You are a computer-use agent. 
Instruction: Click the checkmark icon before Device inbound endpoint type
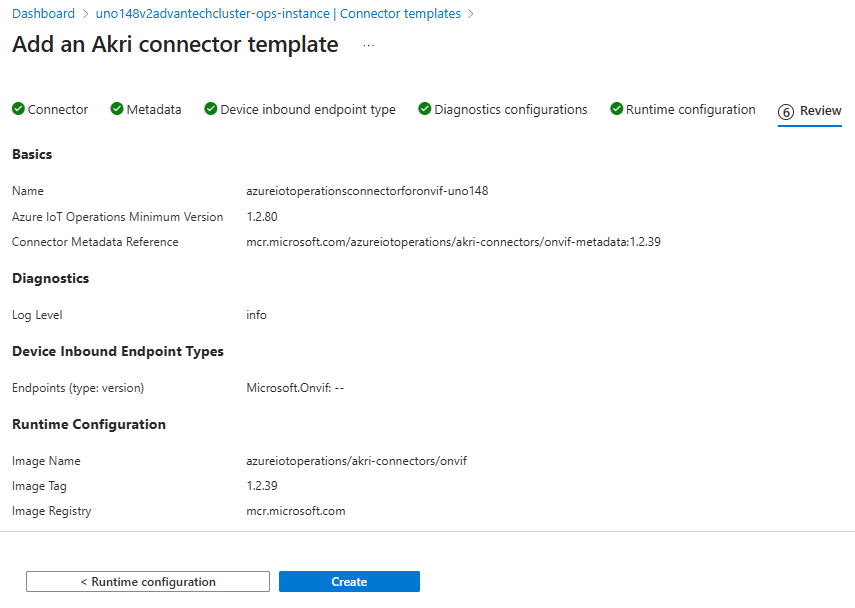click(211, 110)
